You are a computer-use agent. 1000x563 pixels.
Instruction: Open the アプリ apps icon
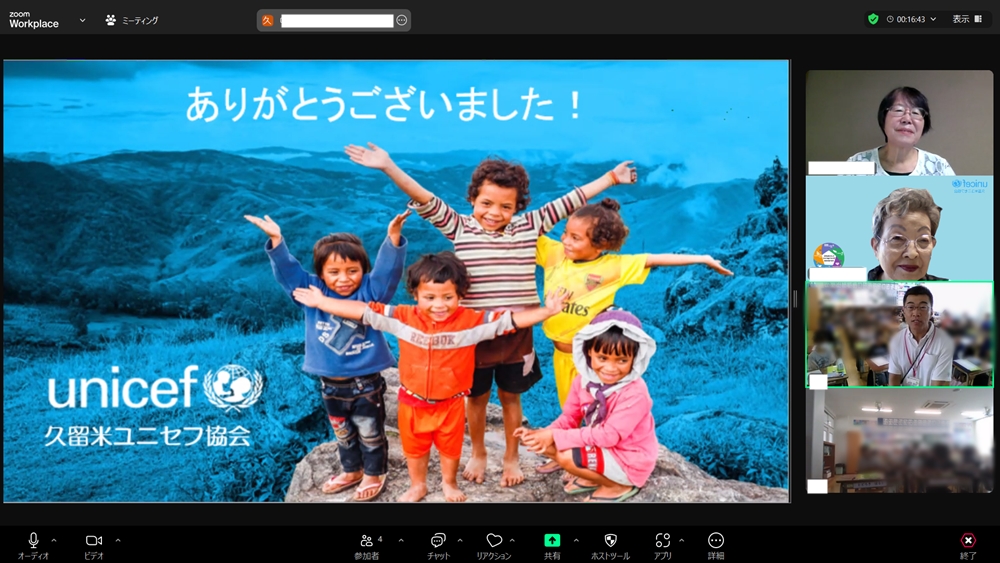(x=662, y=541)
